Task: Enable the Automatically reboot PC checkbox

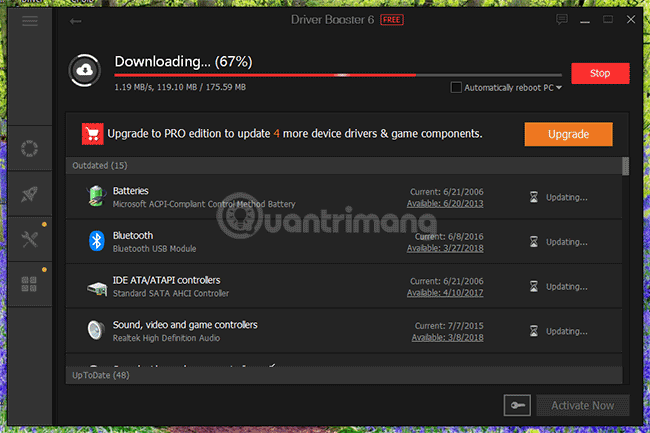Action: (x=456, y=87)
